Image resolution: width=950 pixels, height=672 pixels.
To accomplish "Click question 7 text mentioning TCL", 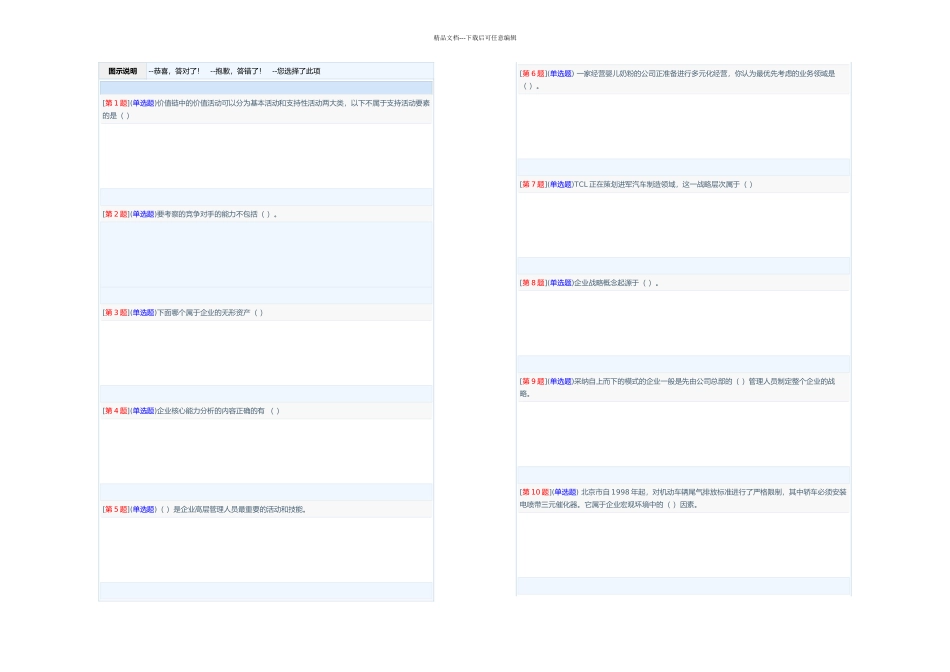I will (663, 185).
